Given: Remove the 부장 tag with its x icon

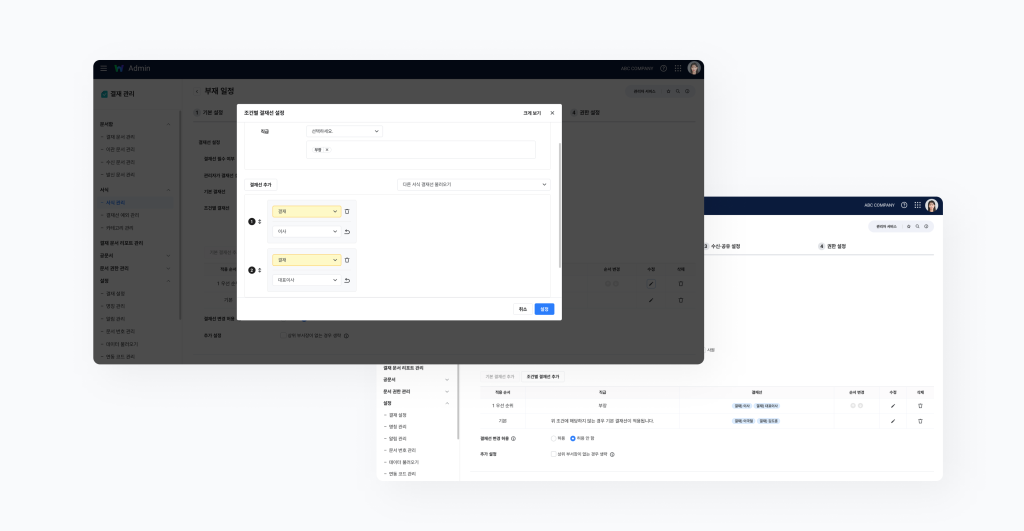Looking at the screenshot, I should [327, 150].
